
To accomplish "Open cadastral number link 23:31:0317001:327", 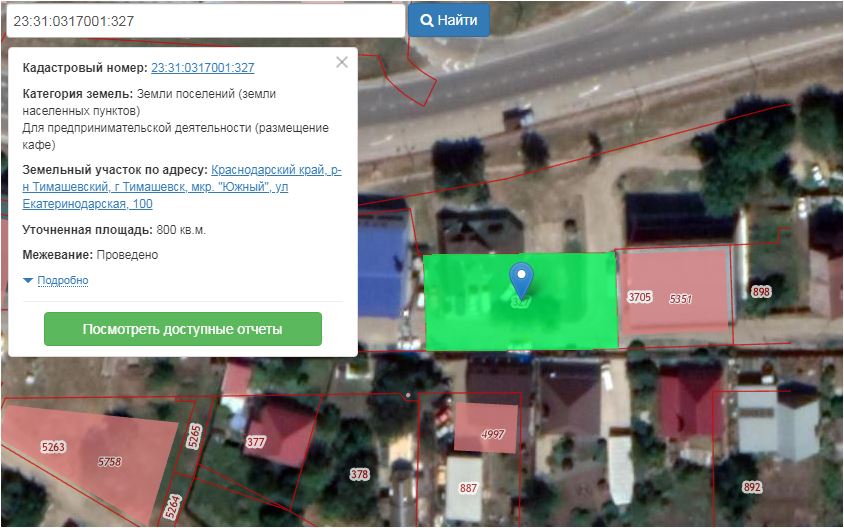I will [x=202, y=68].
